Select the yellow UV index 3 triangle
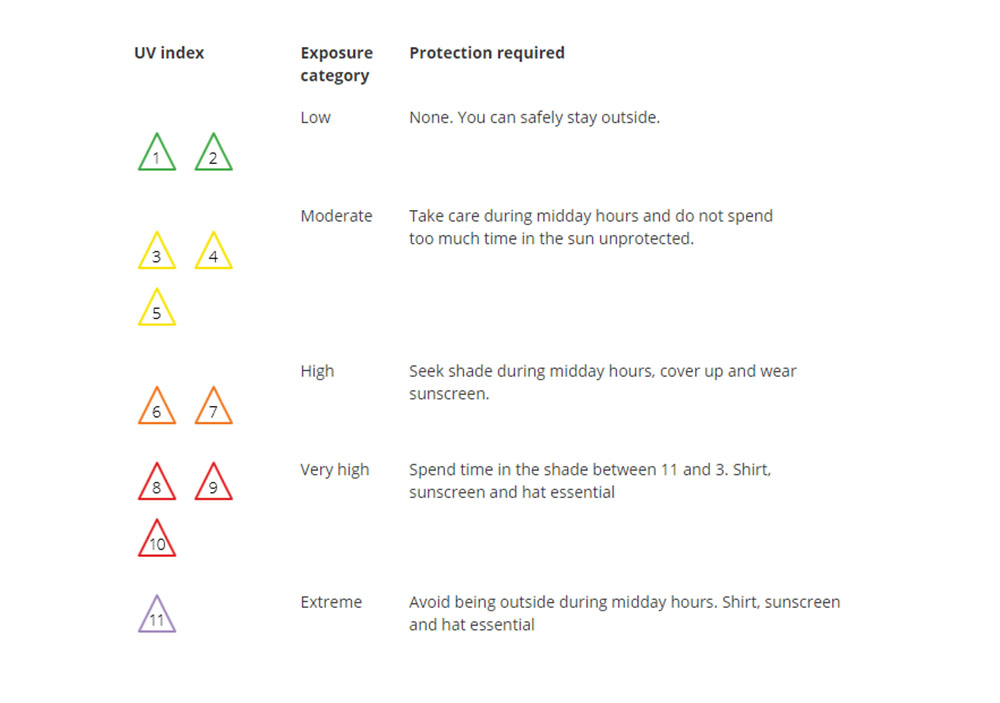 (157, 251)
